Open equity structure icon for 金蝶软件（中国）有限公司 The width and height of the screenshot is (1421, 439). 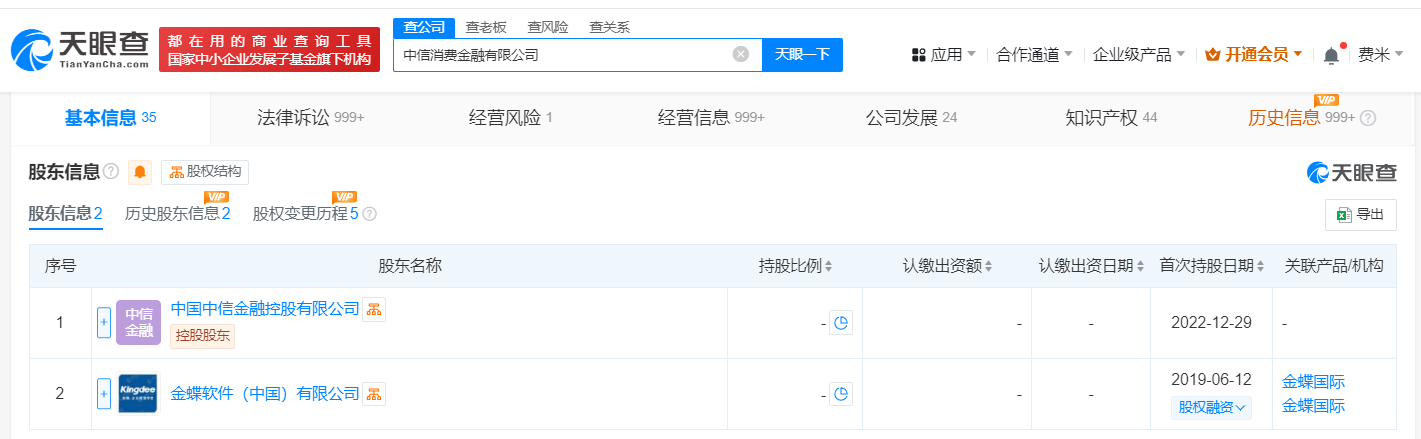(373, 394)
